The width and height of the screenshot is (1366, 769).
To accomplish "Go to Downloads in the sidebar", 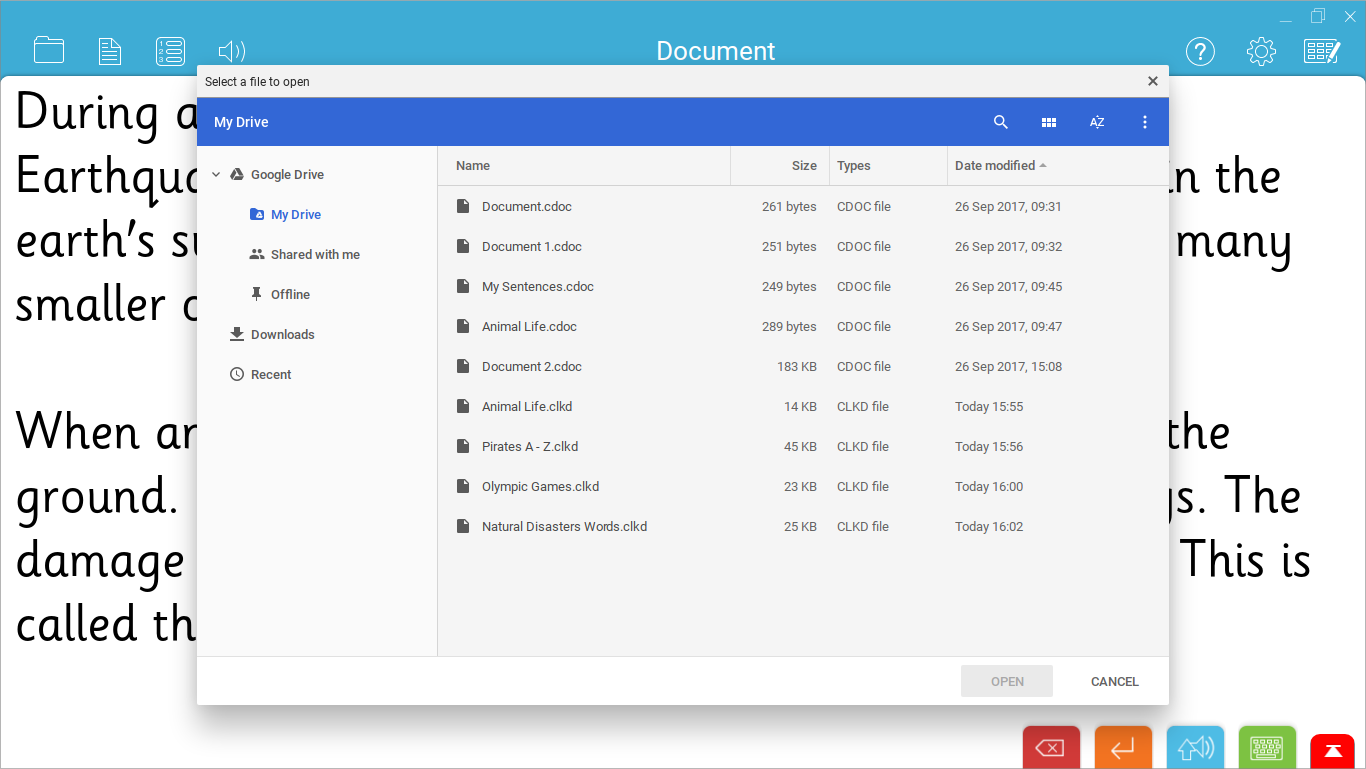I will point(282,334).
